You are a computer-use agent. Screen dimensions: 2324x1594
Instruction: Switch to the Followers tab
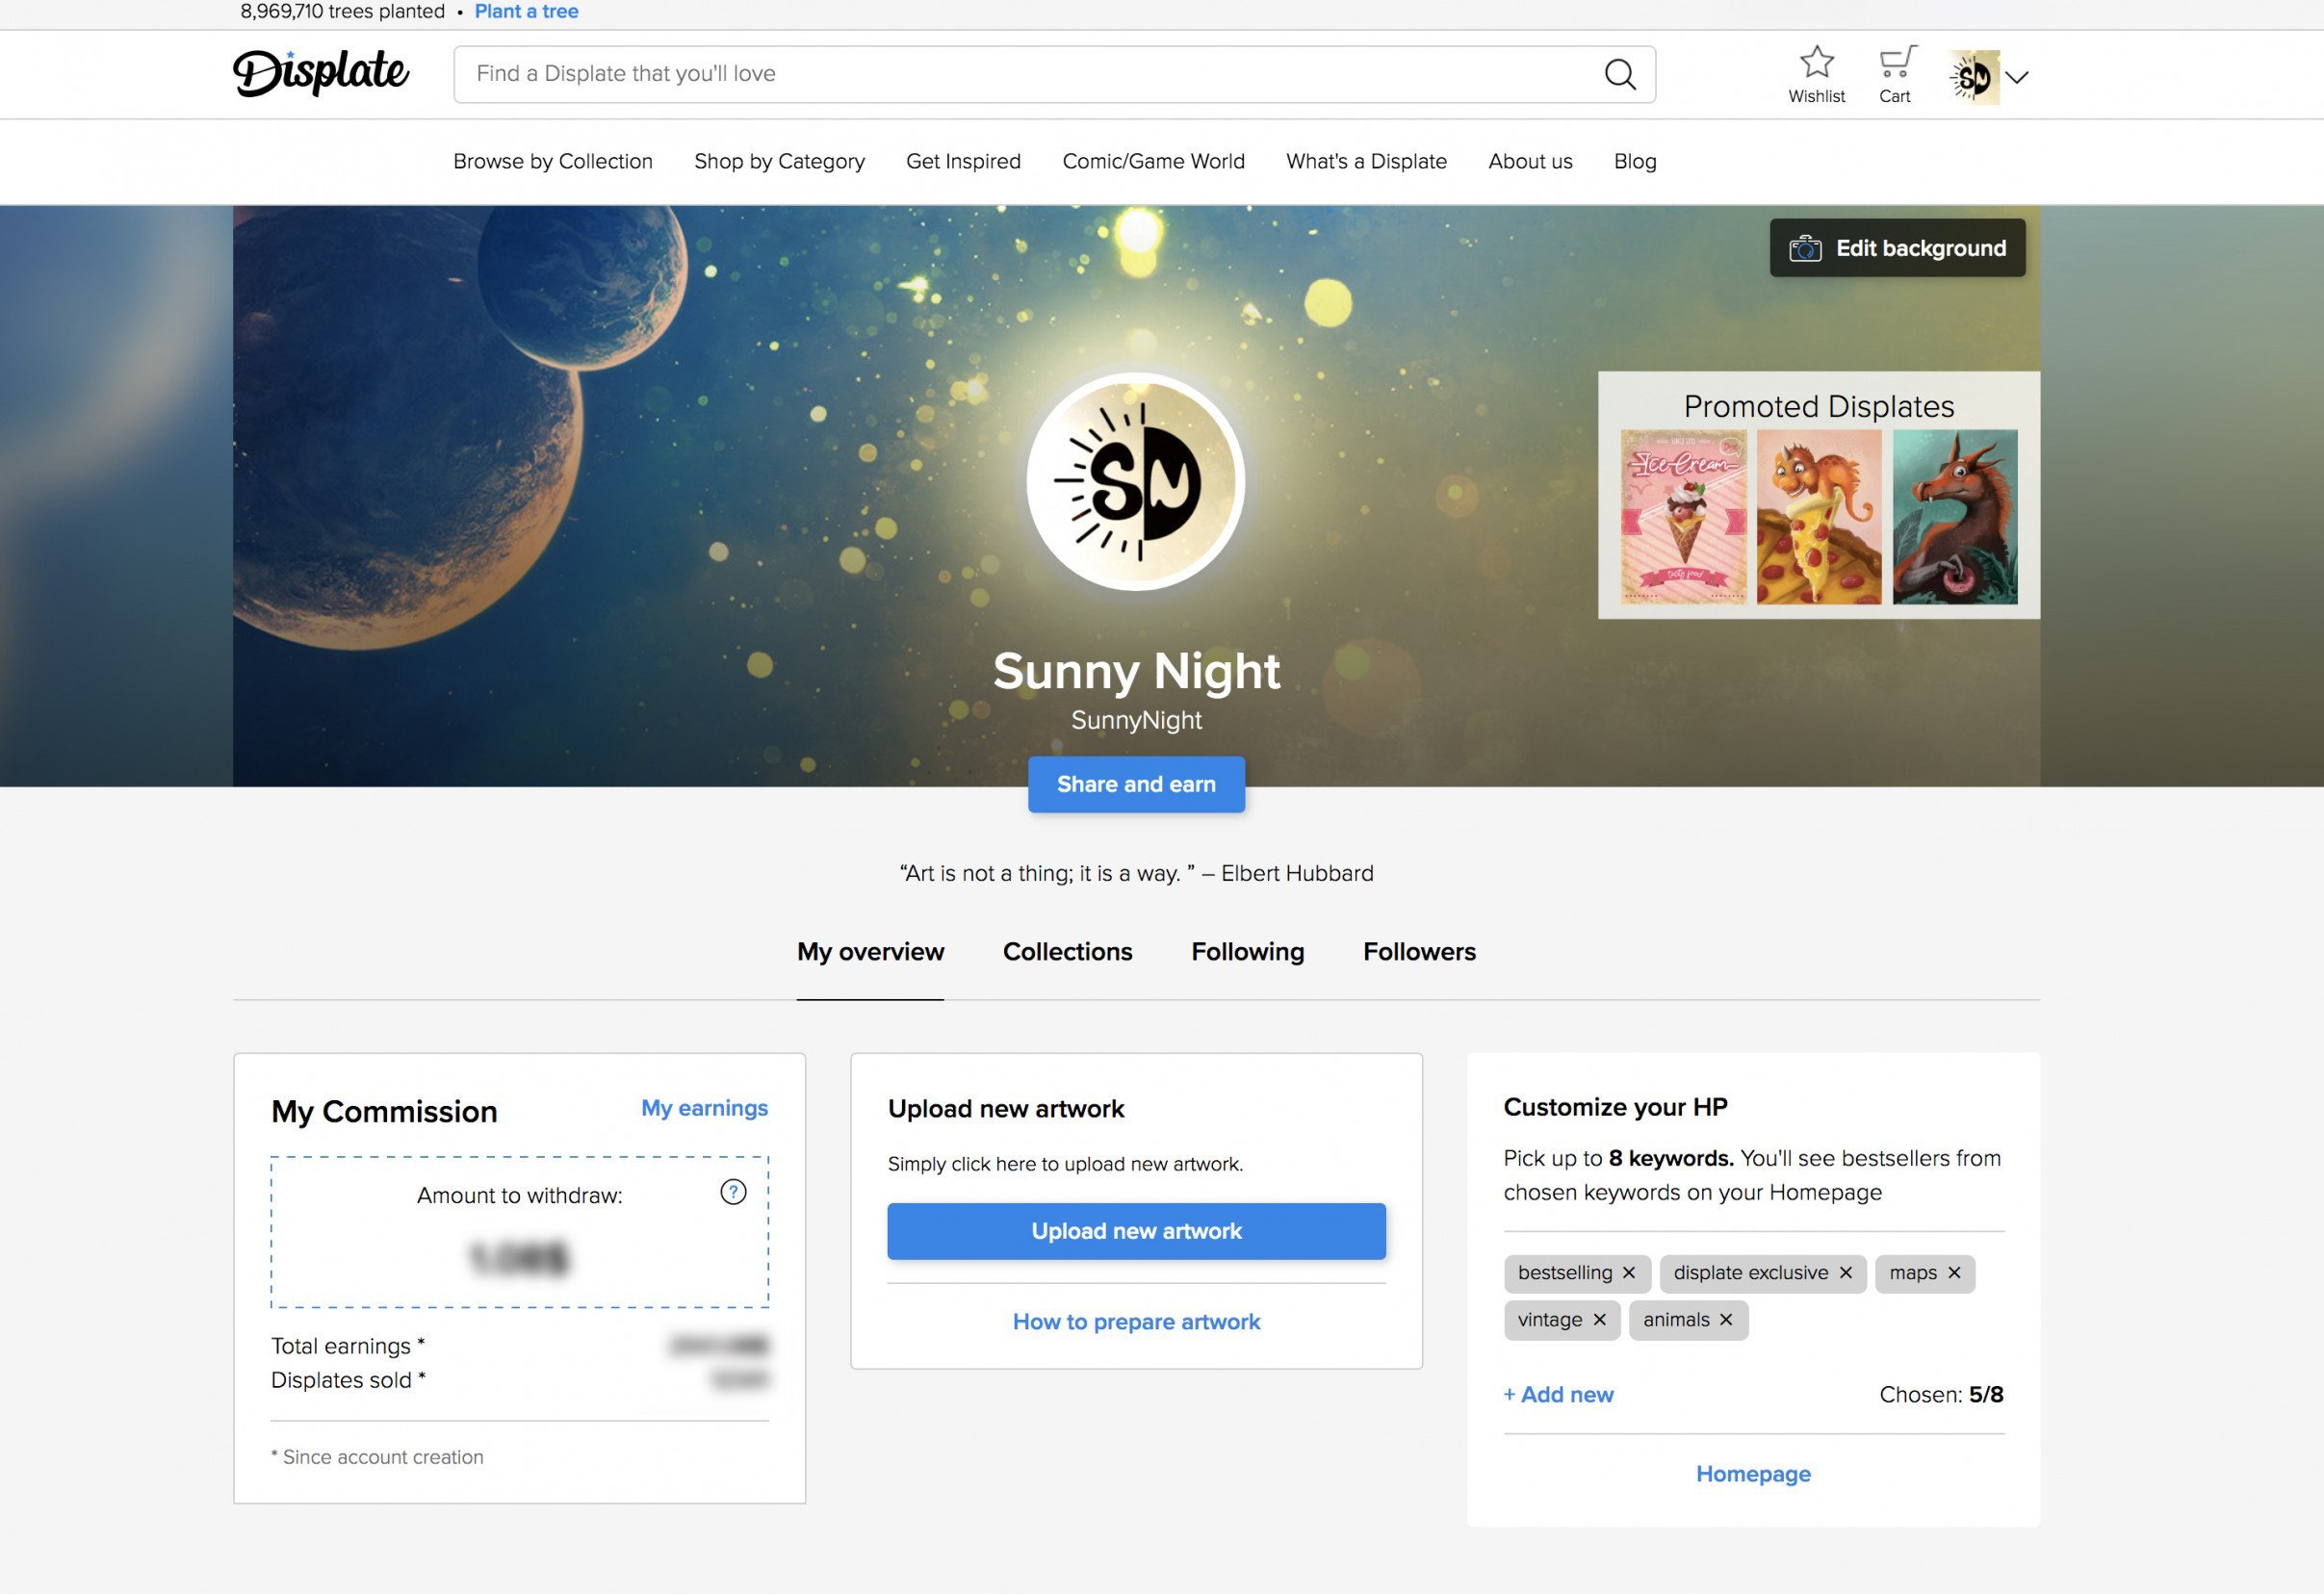1419,952
